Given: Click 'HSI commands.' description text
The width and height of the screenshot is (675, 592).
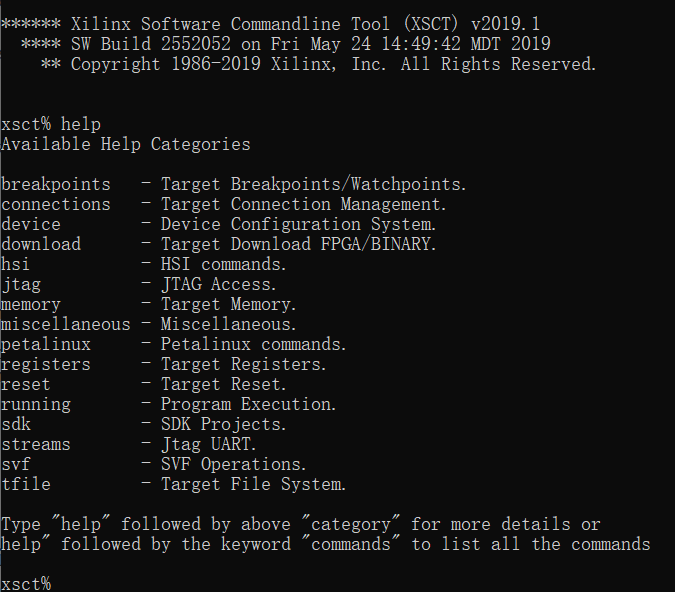Looking at the screenshot, I should [224, 264].
